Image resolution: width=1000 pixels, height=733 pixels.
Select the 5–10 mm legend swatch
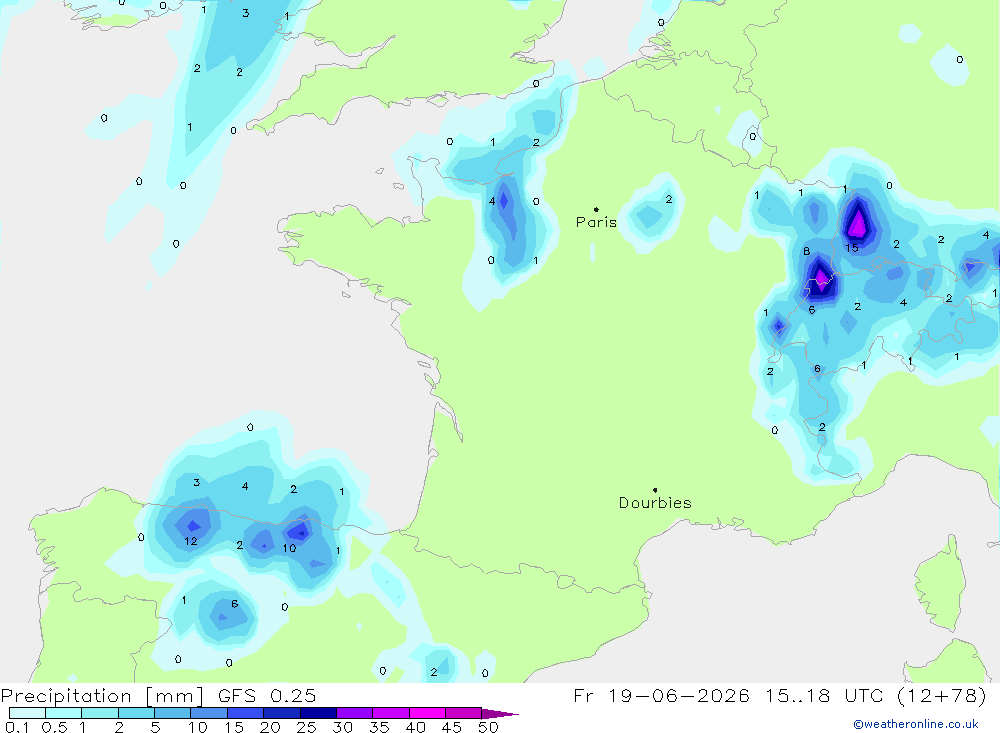173,713
